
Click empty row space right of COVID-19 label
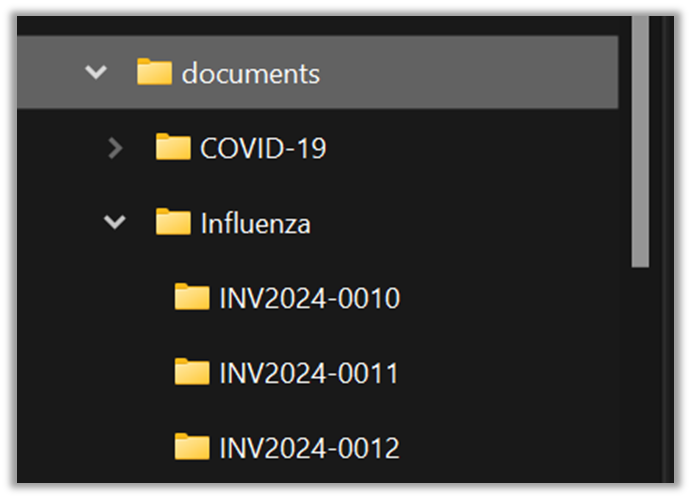[x=470, y=148]
